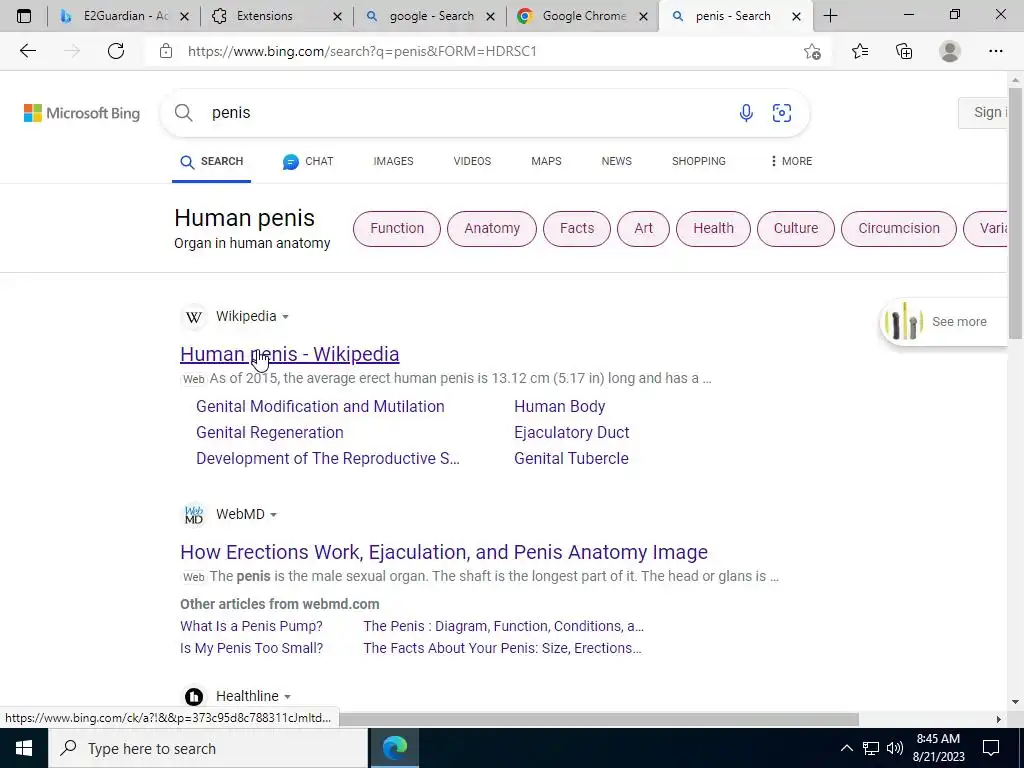Open the VIDEOS search tab
The height and width of the screenshot is (768, 1024).
click(x=472, y=161)
